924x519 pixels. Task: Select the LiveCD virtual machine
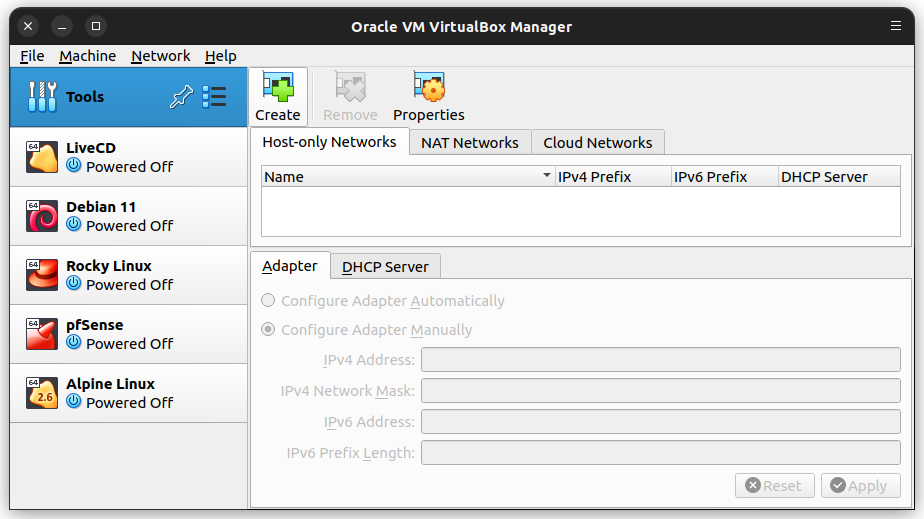tap(128, 157)
